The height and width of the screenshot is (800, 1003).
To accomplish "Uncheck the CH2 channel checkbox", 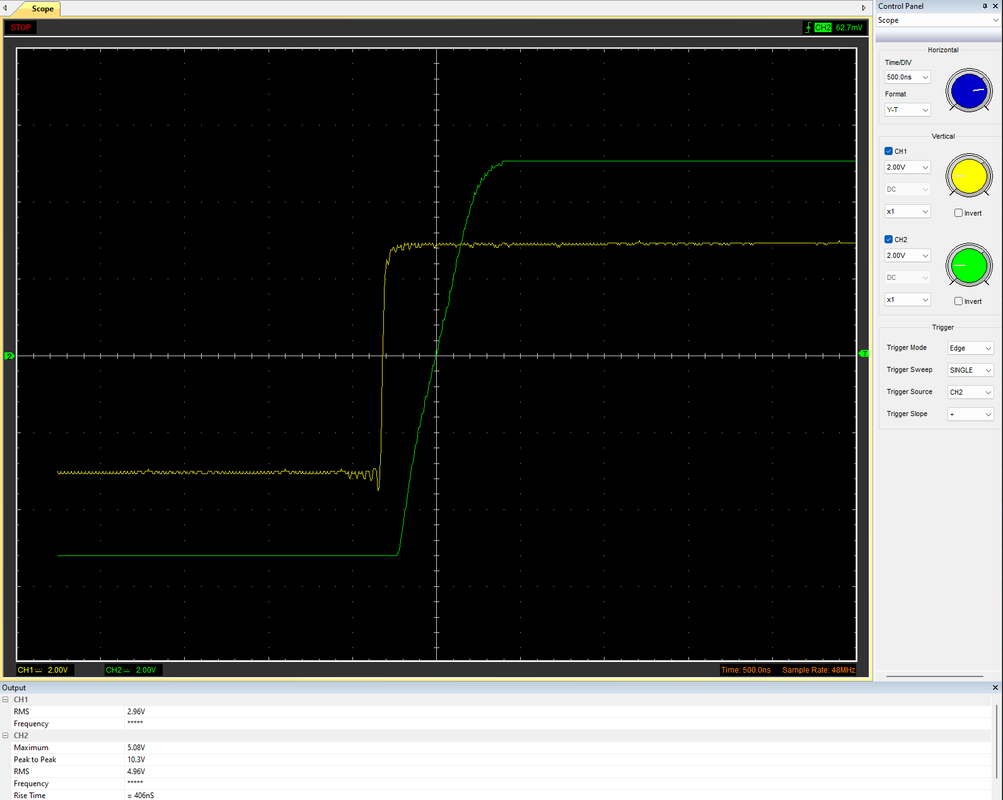I will [888, 239].
